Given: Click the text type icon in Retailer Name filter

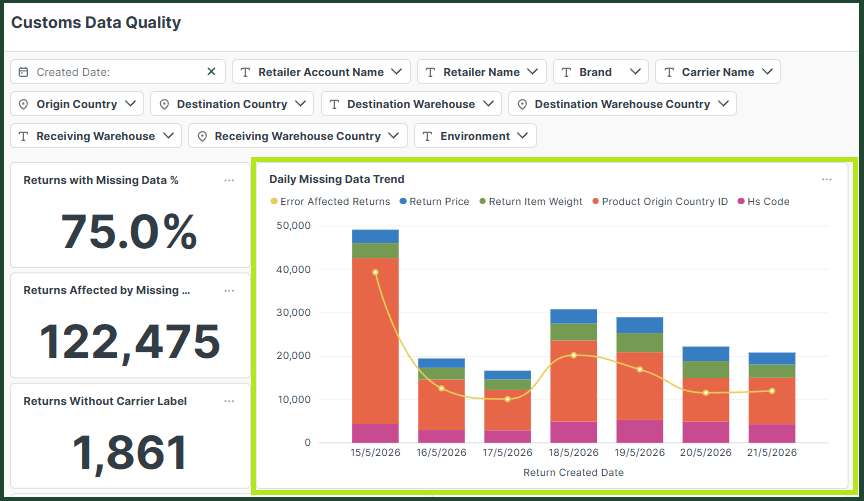Looking at the screenshot, I should coord(431,72).
